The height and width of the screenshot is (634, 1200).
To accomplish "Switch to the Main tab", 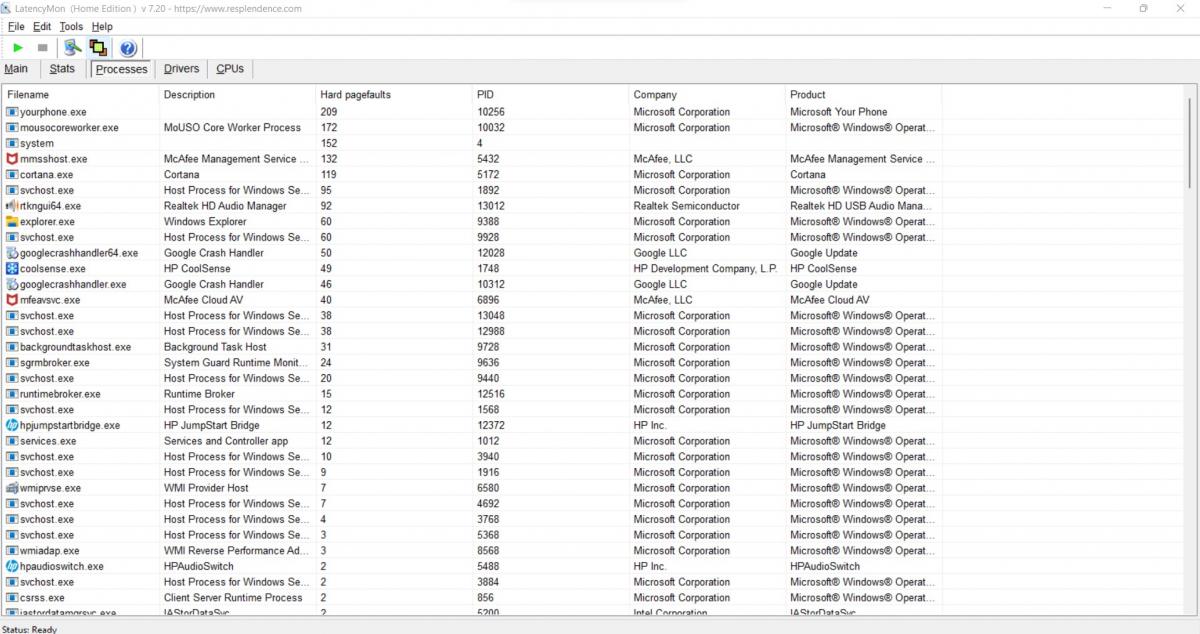I will pos(16,69).
